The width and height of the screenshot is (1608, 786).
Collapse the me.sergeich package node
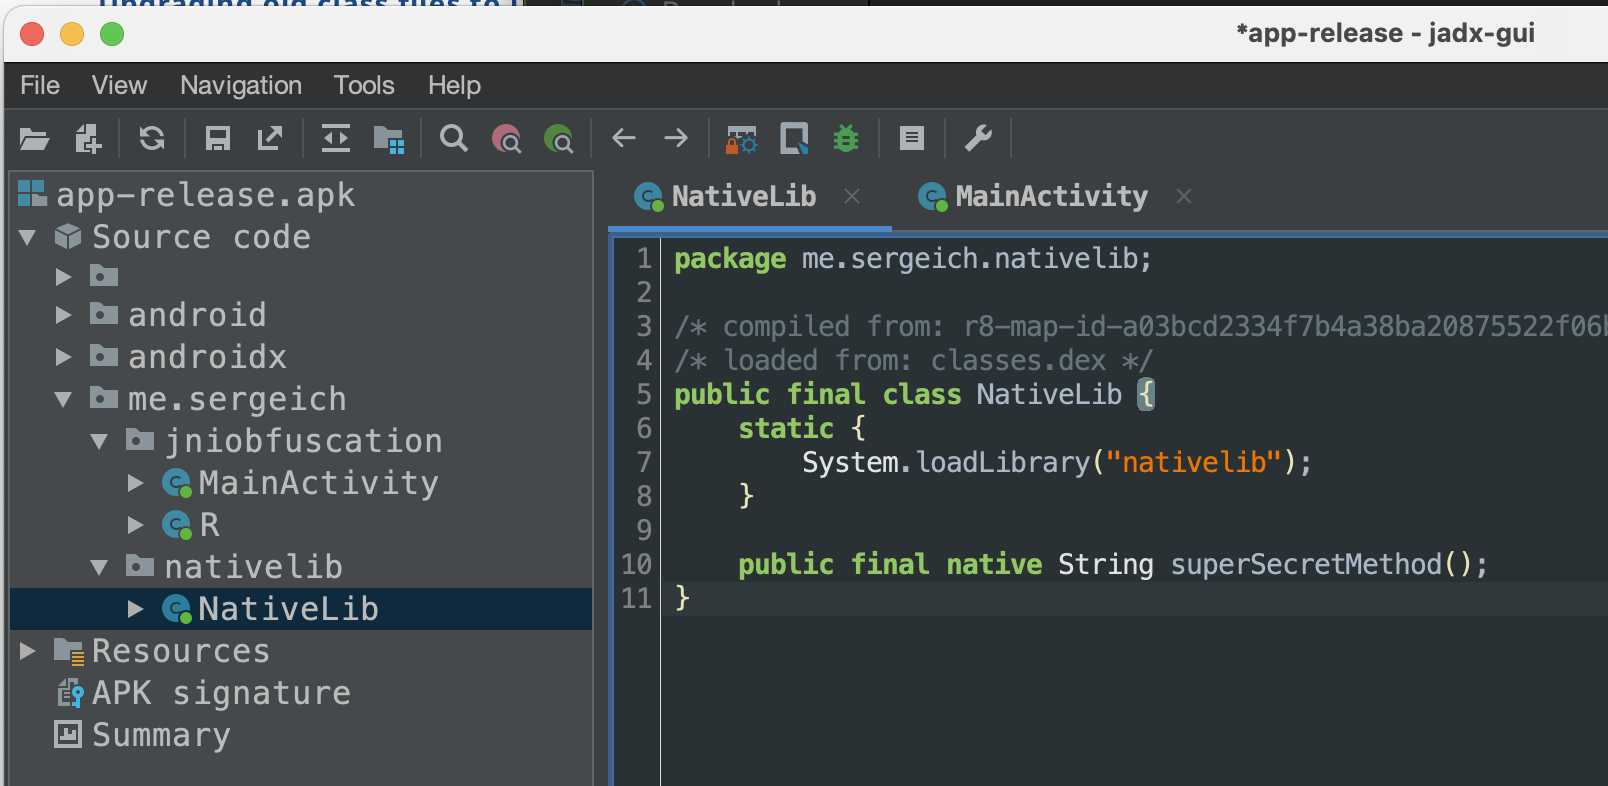(x=63, y=399)
